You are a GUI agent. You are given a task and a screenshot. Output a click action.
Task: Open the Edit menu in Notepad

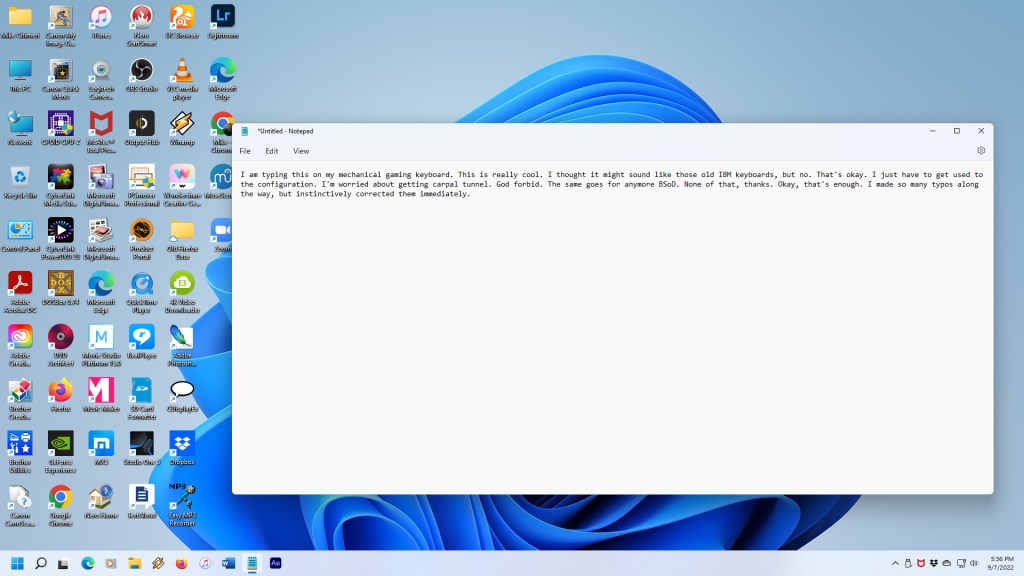click(x=272, y=151)
